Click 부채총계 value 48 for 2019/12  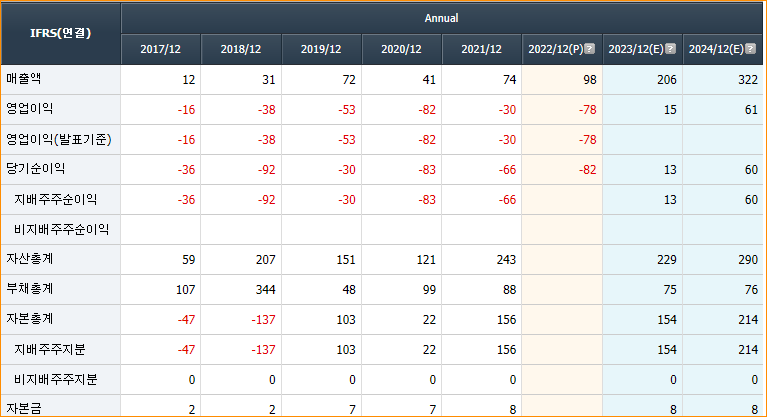pyautogui.click(x=349, y=290)
